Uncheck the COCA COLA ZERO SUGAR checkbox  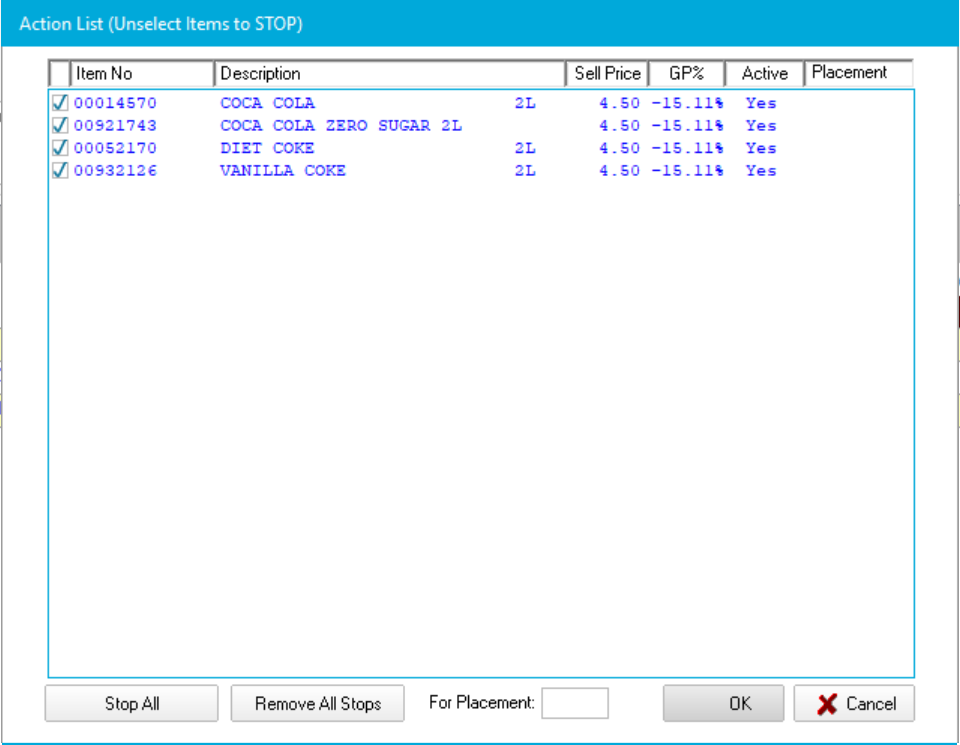(59, 126)
